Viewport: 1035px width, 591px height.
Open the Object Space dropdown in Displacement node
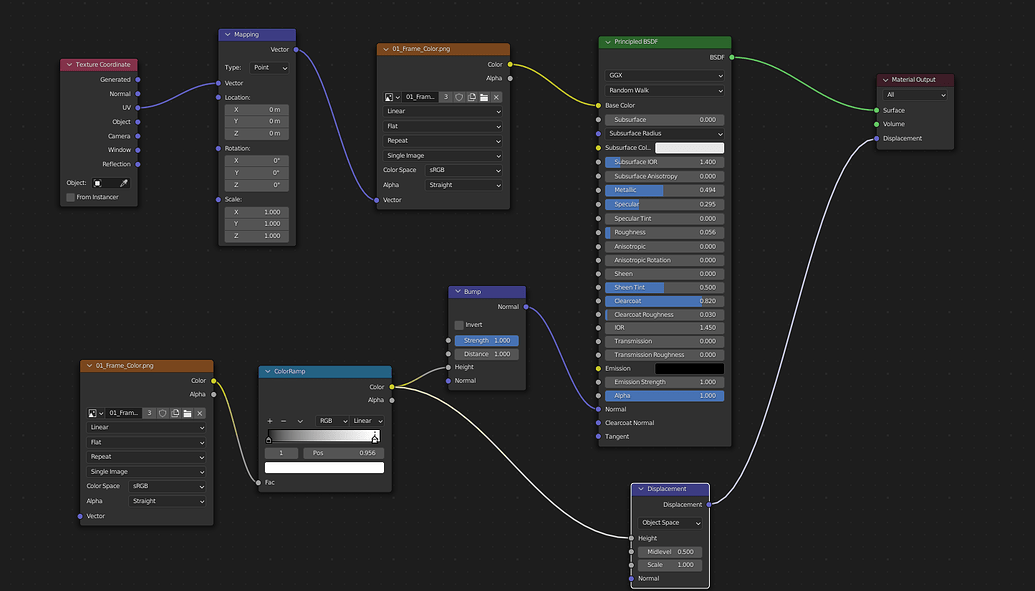coord(670,523)
